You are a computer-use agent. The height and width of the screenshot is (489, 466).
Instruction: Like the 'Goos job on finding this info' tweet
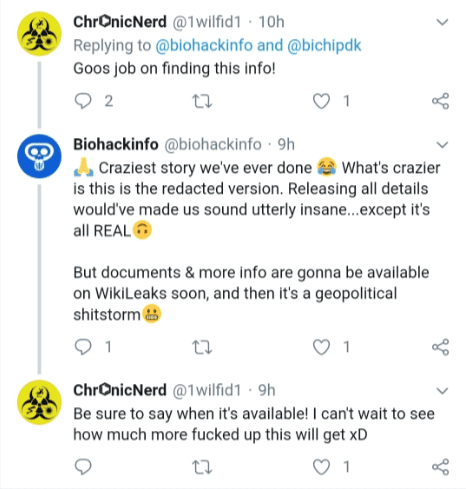point(321,101)
